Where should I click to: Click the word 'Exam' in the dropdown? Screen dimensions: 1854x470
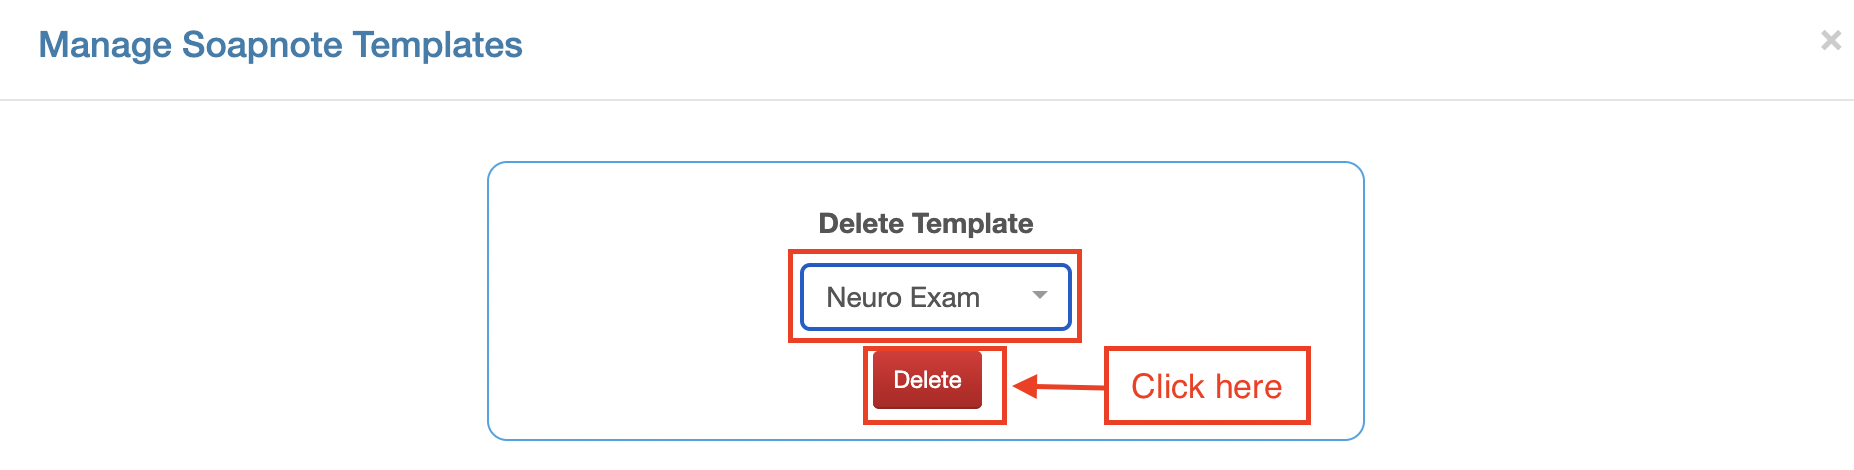coord(945,298)
